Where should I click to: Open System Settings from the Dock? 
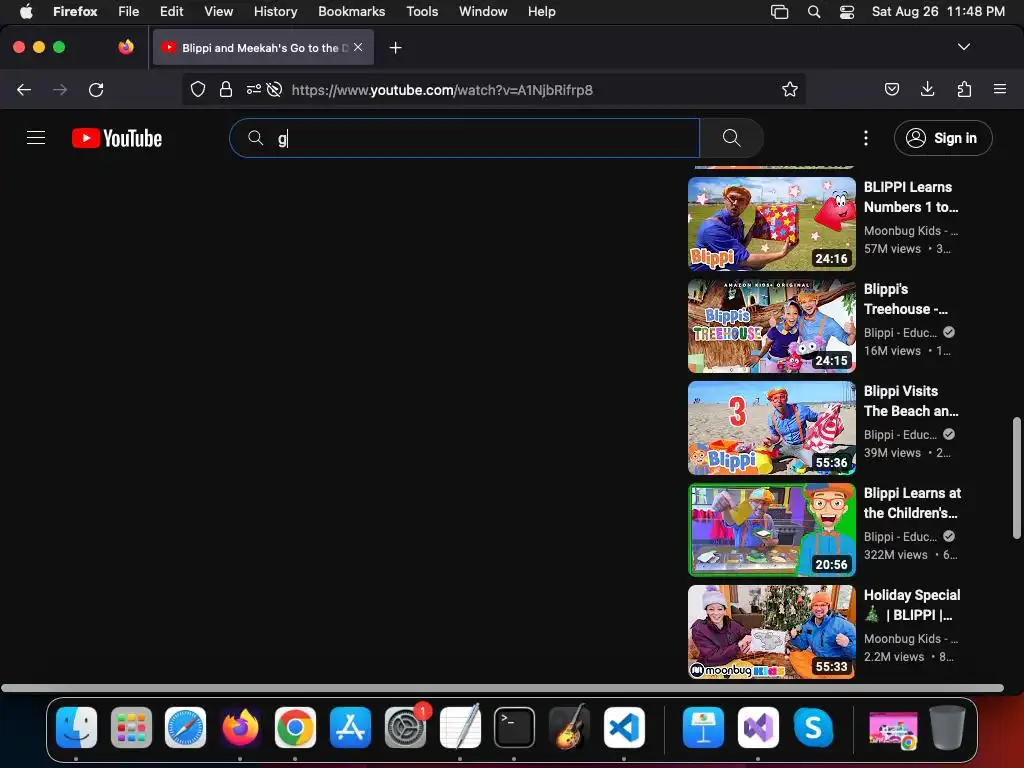[405, 727]
